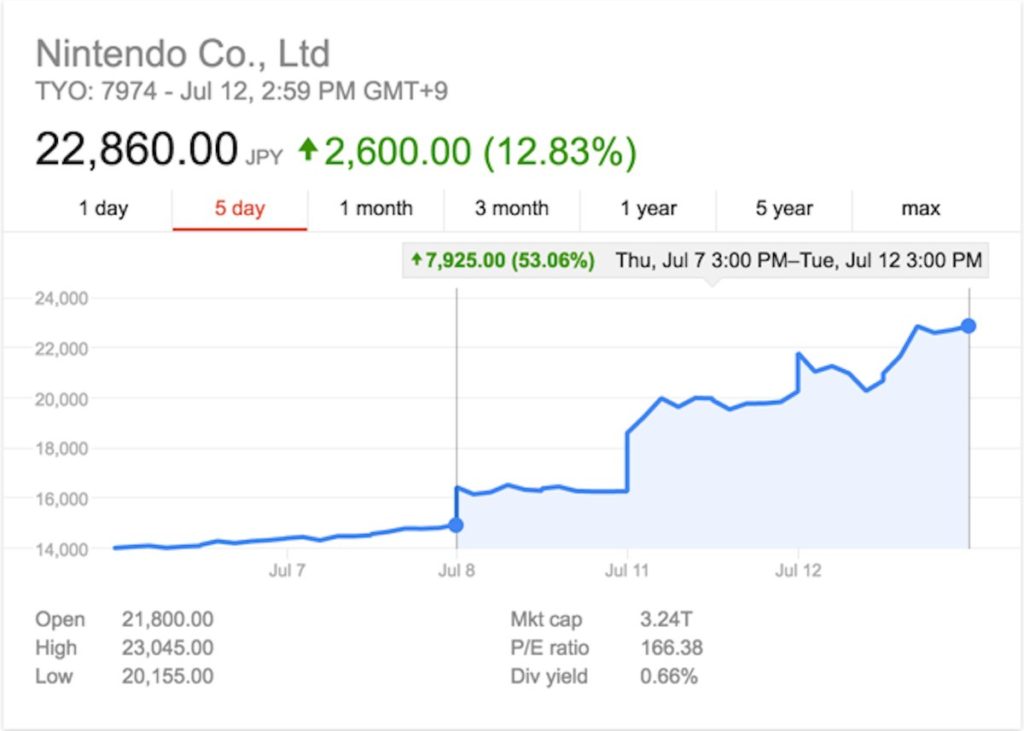Click the Open price 21,800.00
The image size is (1024, 731).
(167, 620)
